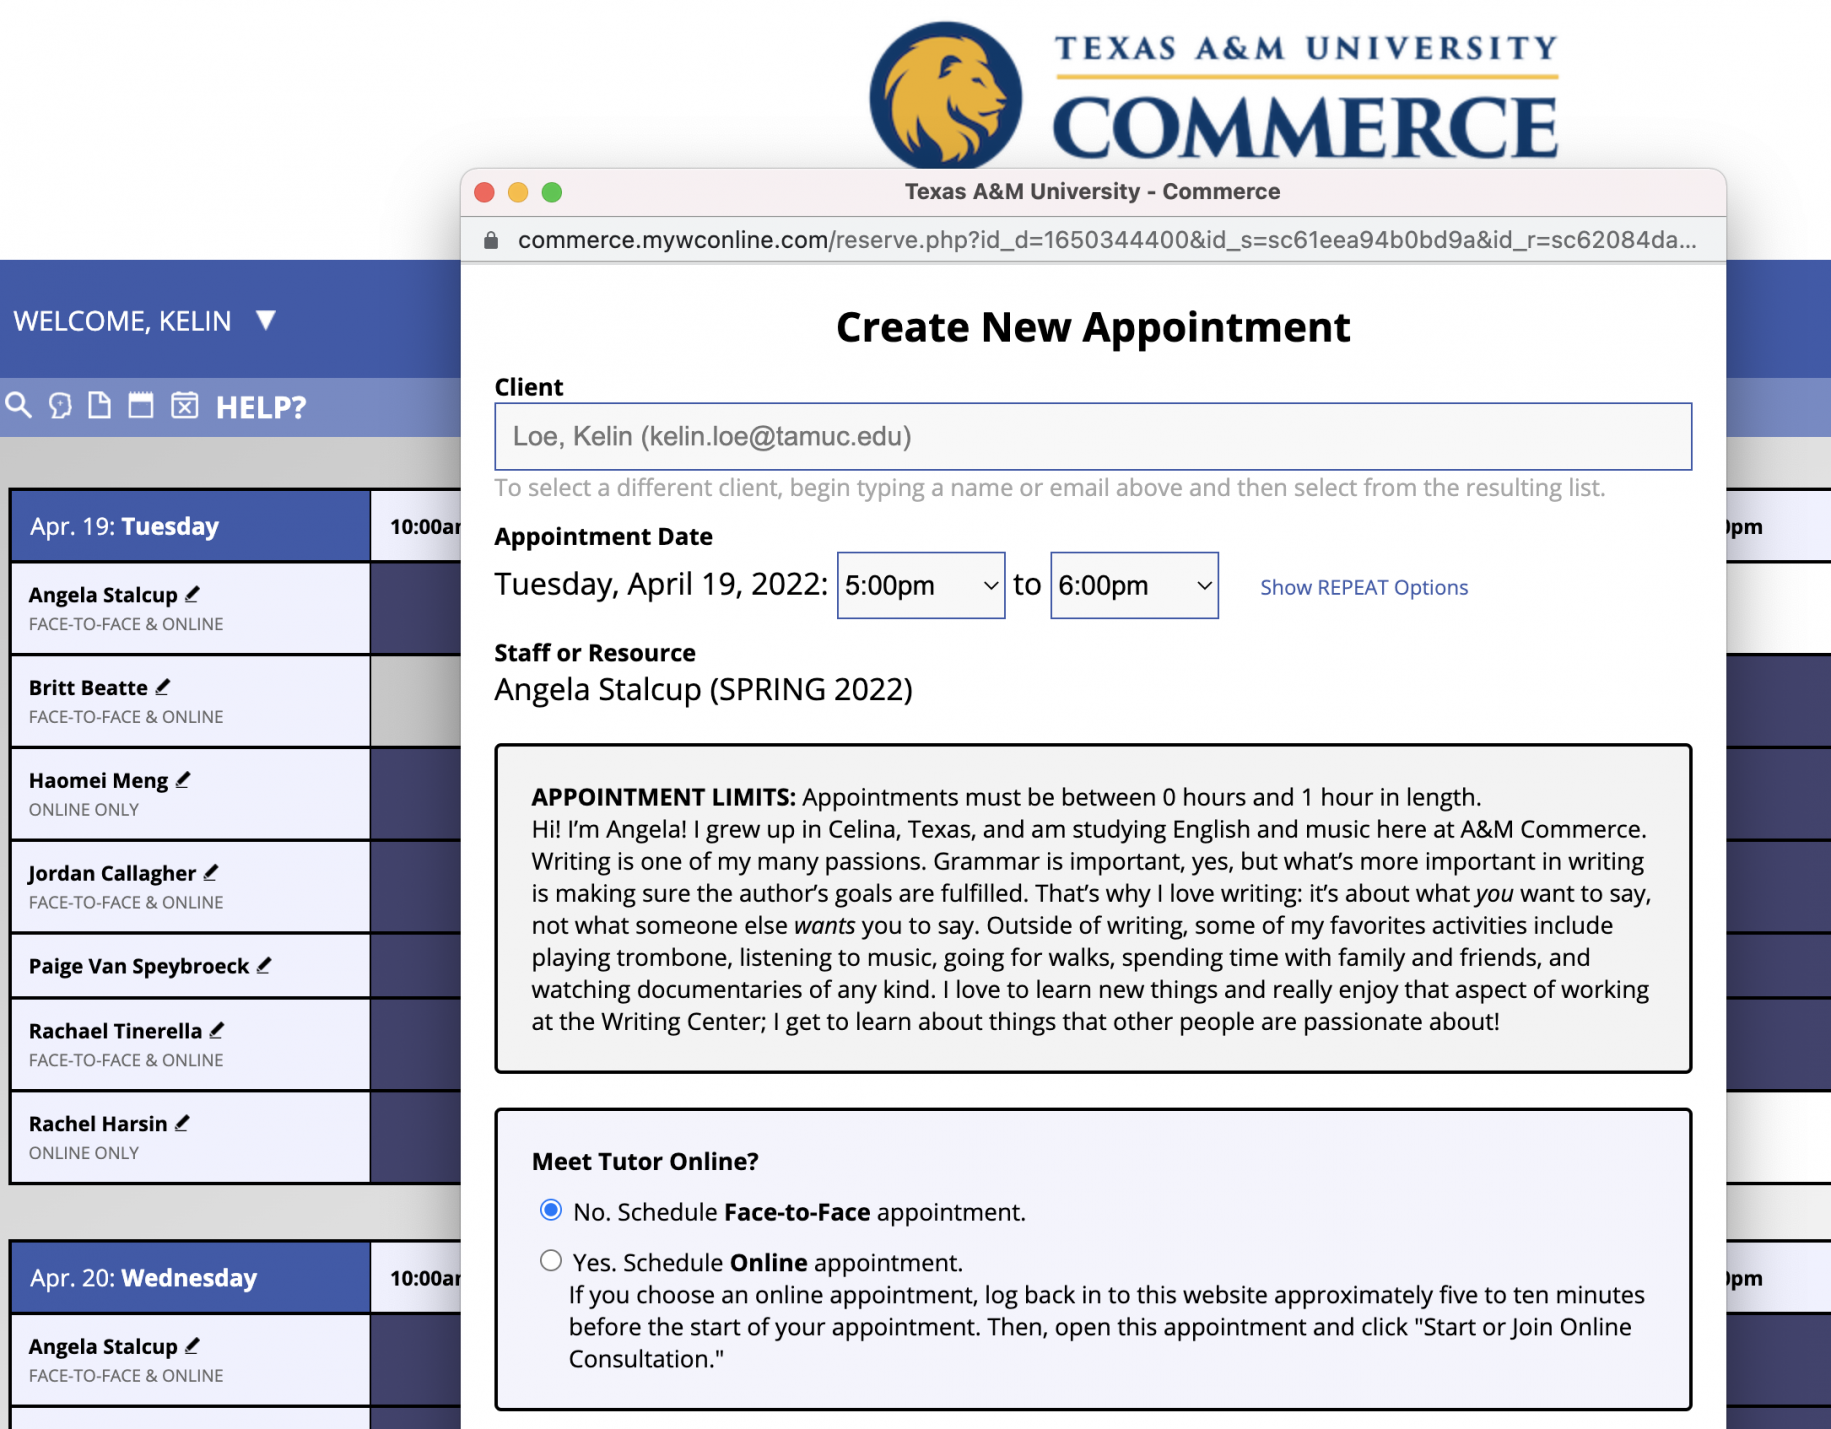Select Yes, schedule Online radio button
Screen dimensions: 1831x1429
coord(551,1261)
